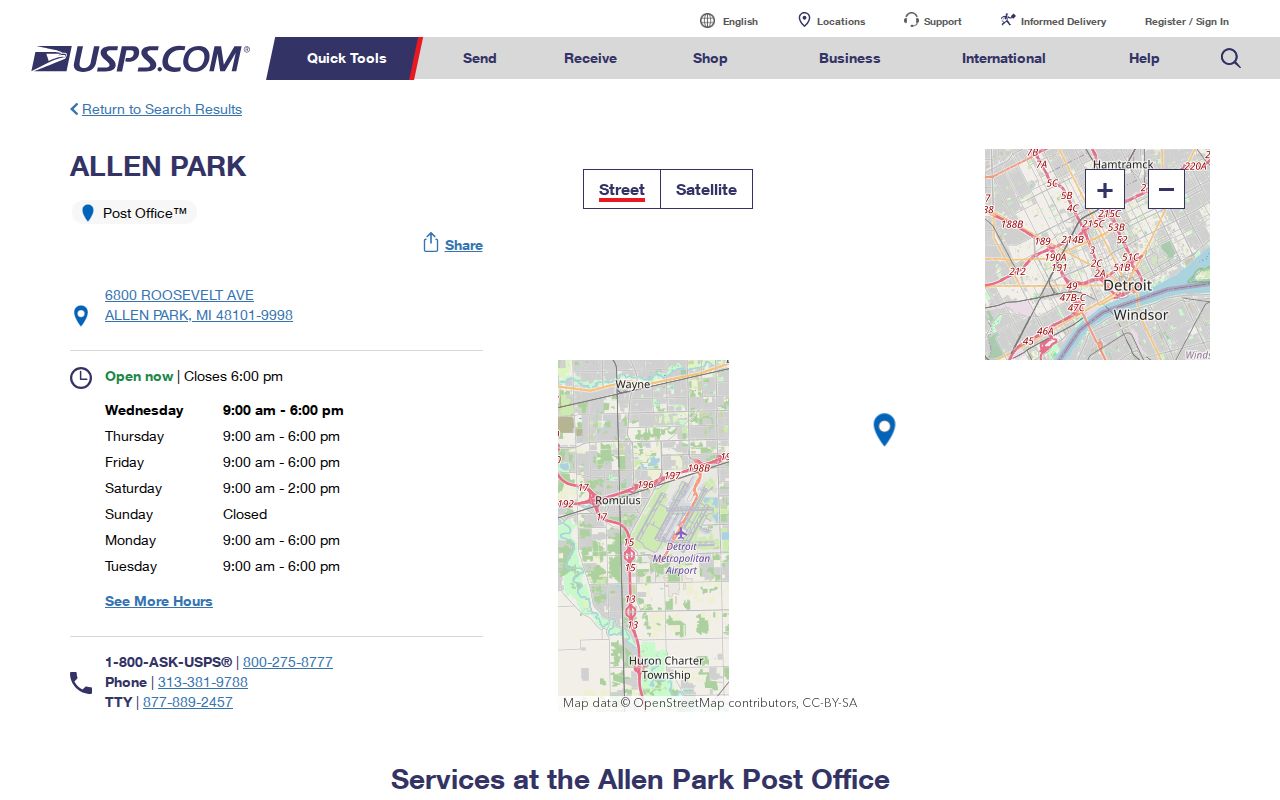
Task: Open the Help menu
Action: tap(1144, 58)
